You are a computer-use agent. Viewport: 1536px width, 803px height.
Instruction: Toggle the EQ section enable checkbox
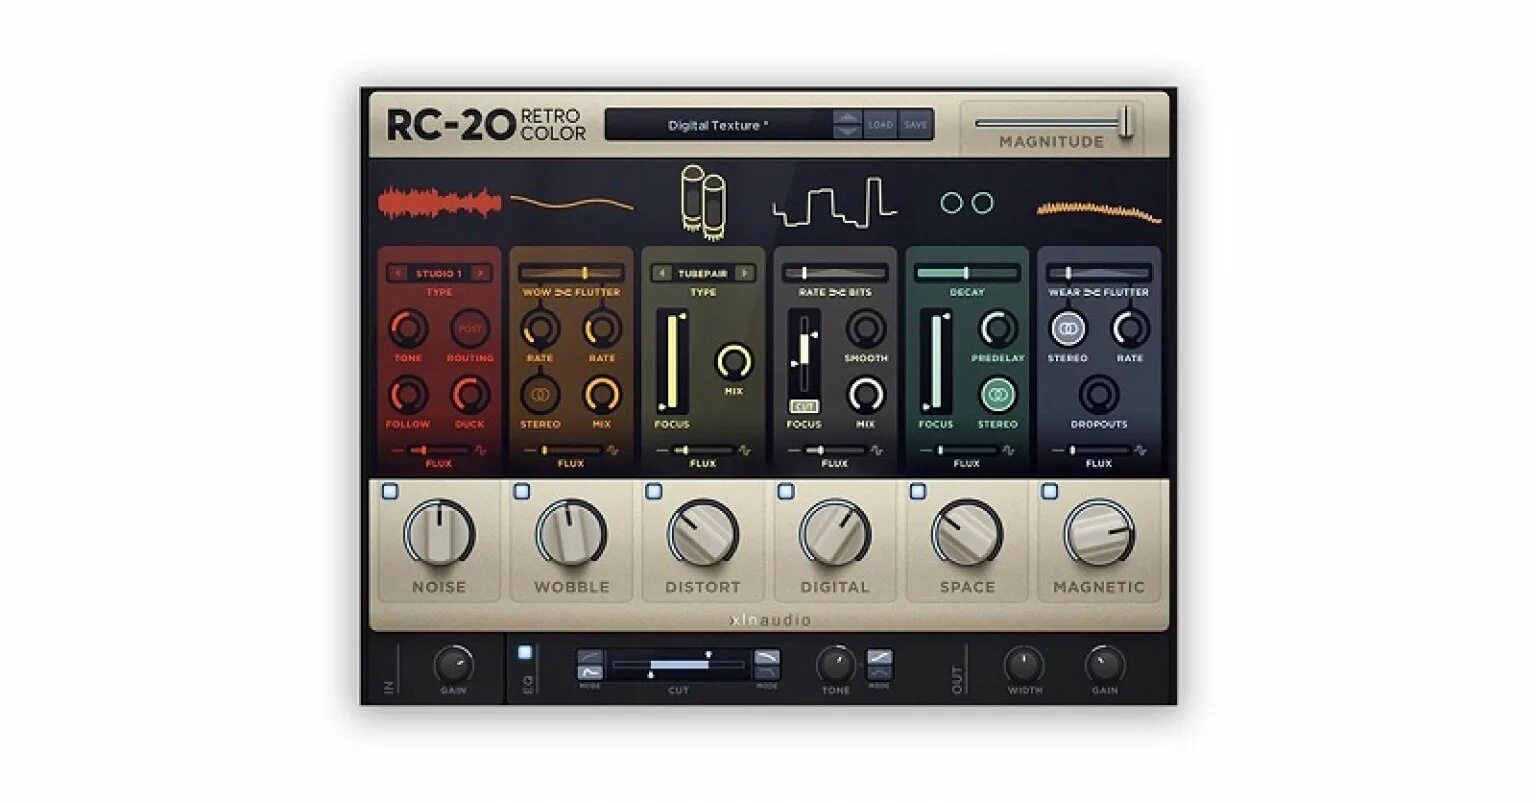[x=525, y=652]
